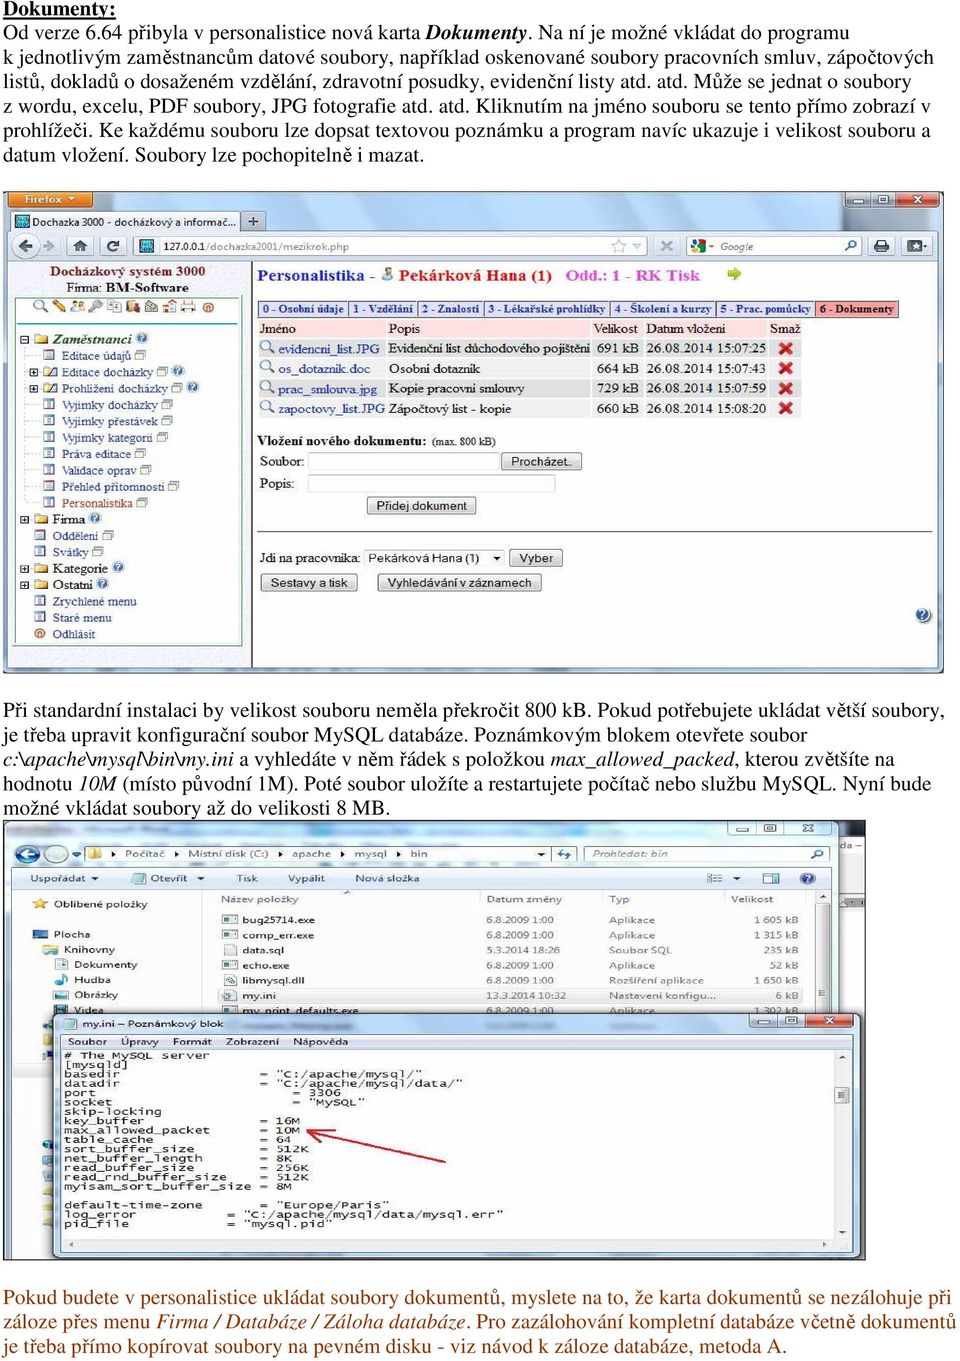The width and height of the screenshot is (960, 1361).
Task: Delete zapoctovy_list.JPG with red cross
Action: tap(786, 408)
